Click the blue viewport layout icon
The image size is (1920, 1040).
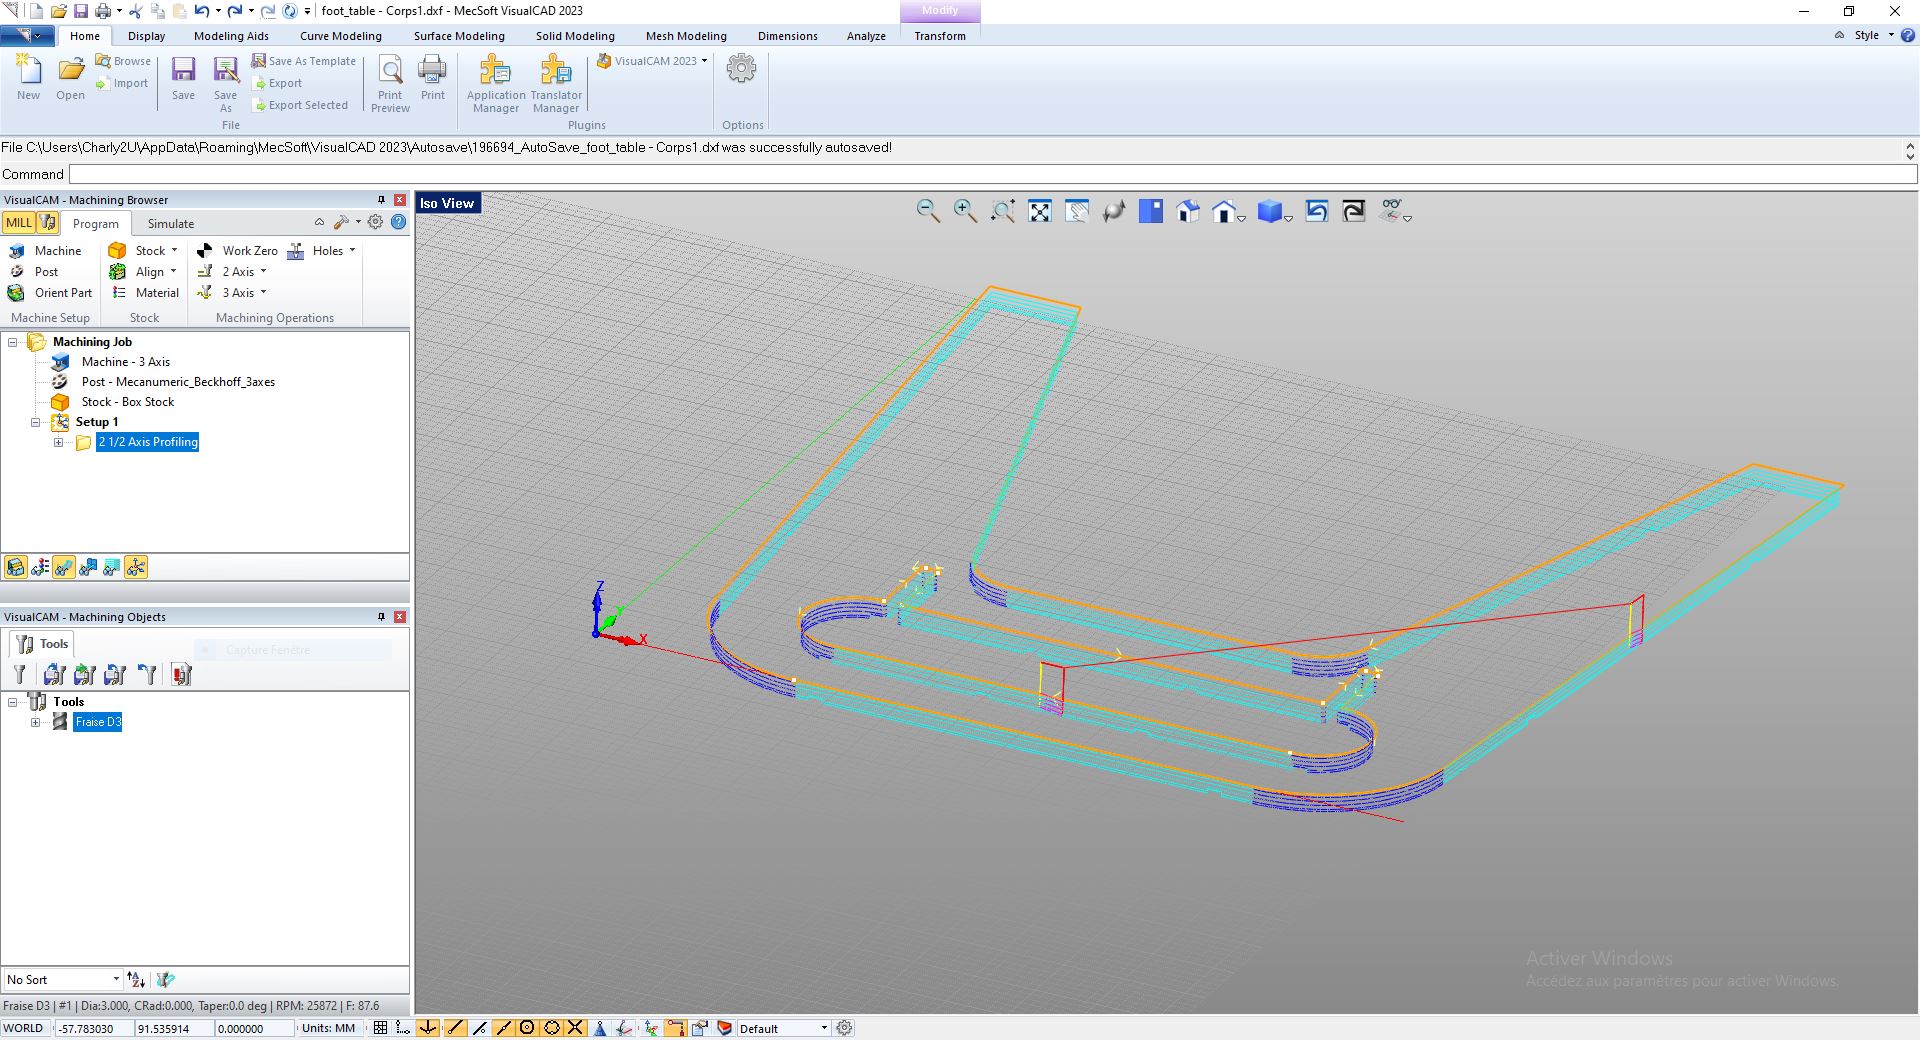[x=1151, y=211]
